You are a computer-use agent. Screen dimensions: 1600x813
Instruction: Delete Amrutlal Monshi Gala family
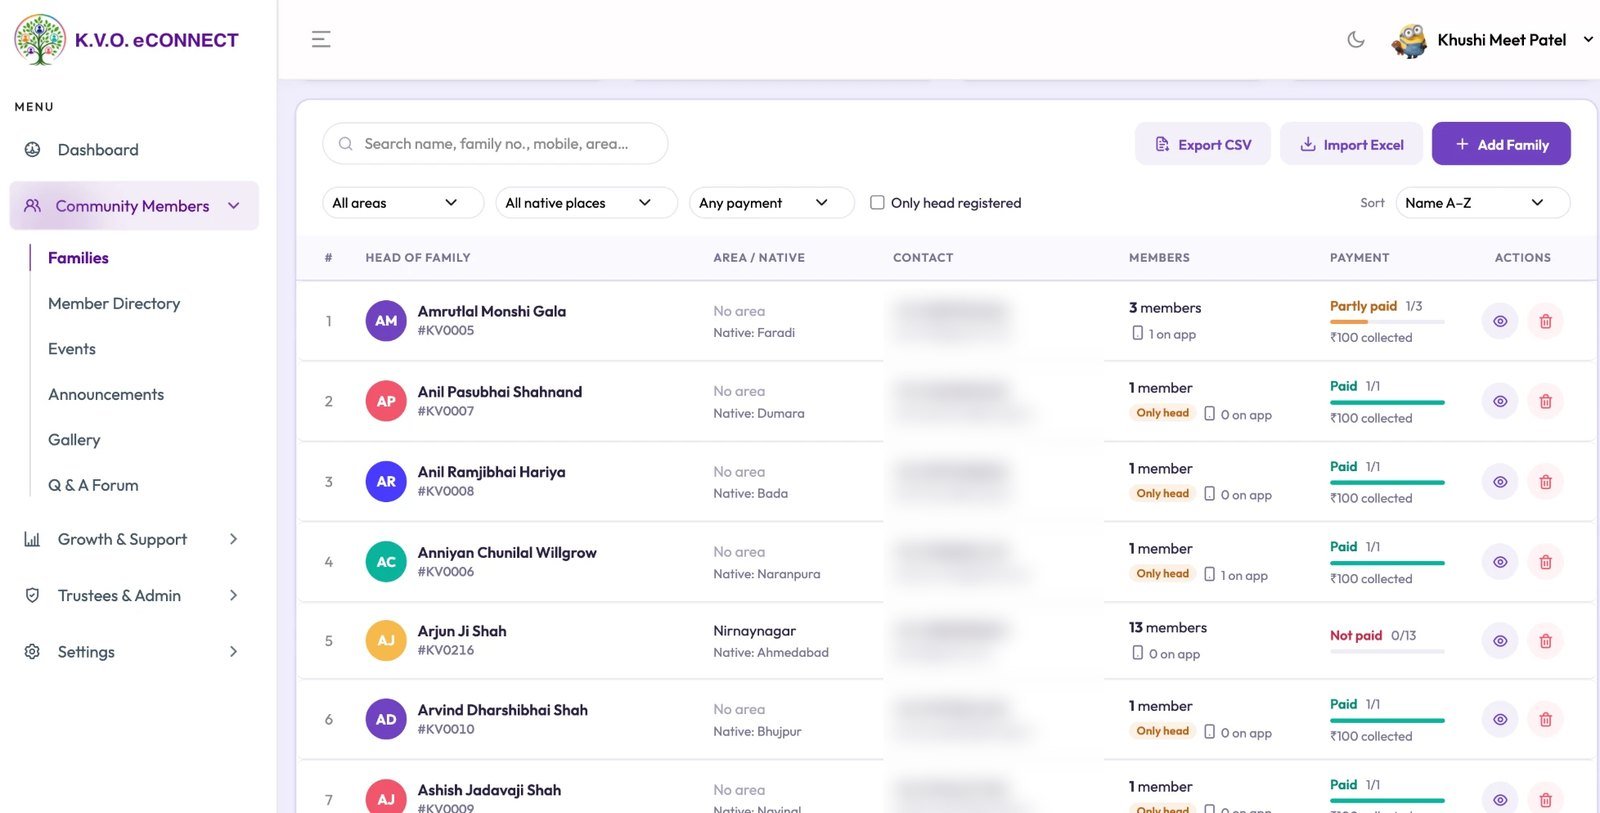1545,321
